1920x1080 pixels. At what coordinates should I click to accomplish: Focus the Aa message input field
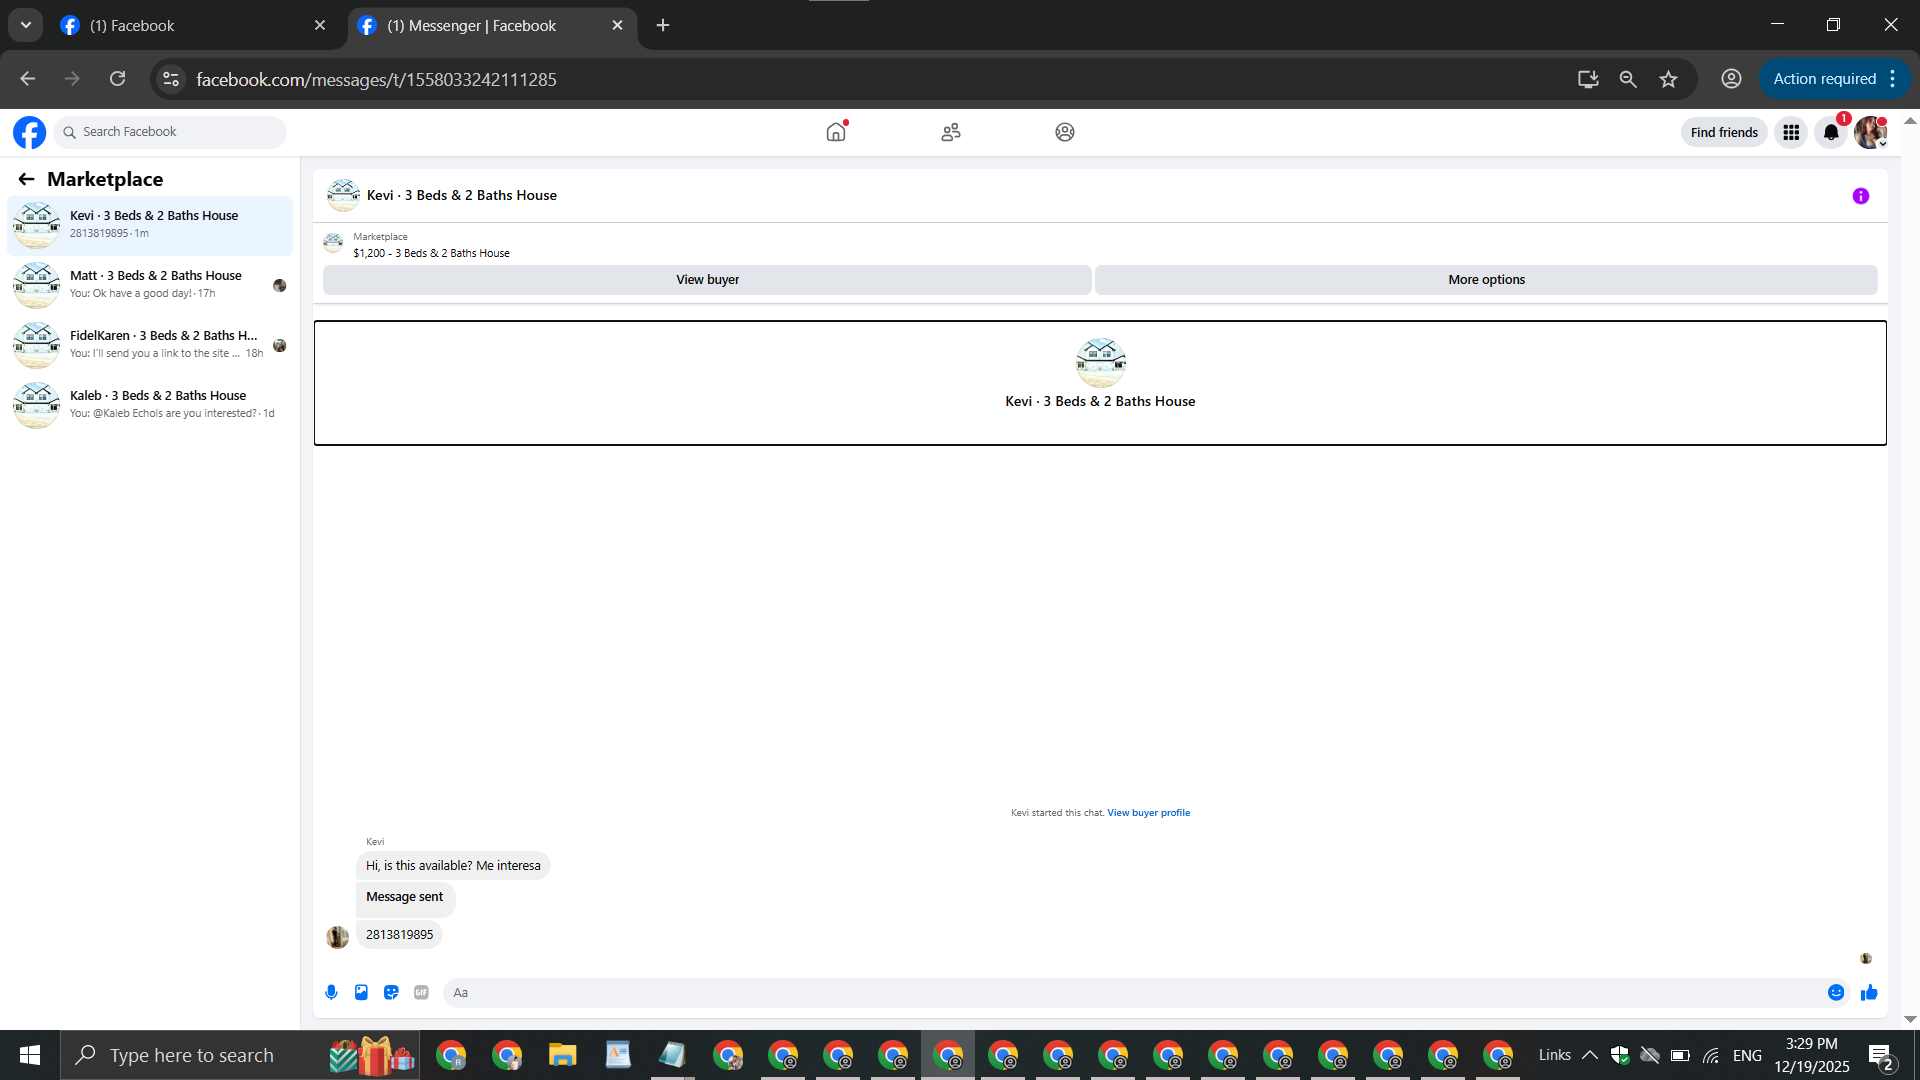(1130, 992)
